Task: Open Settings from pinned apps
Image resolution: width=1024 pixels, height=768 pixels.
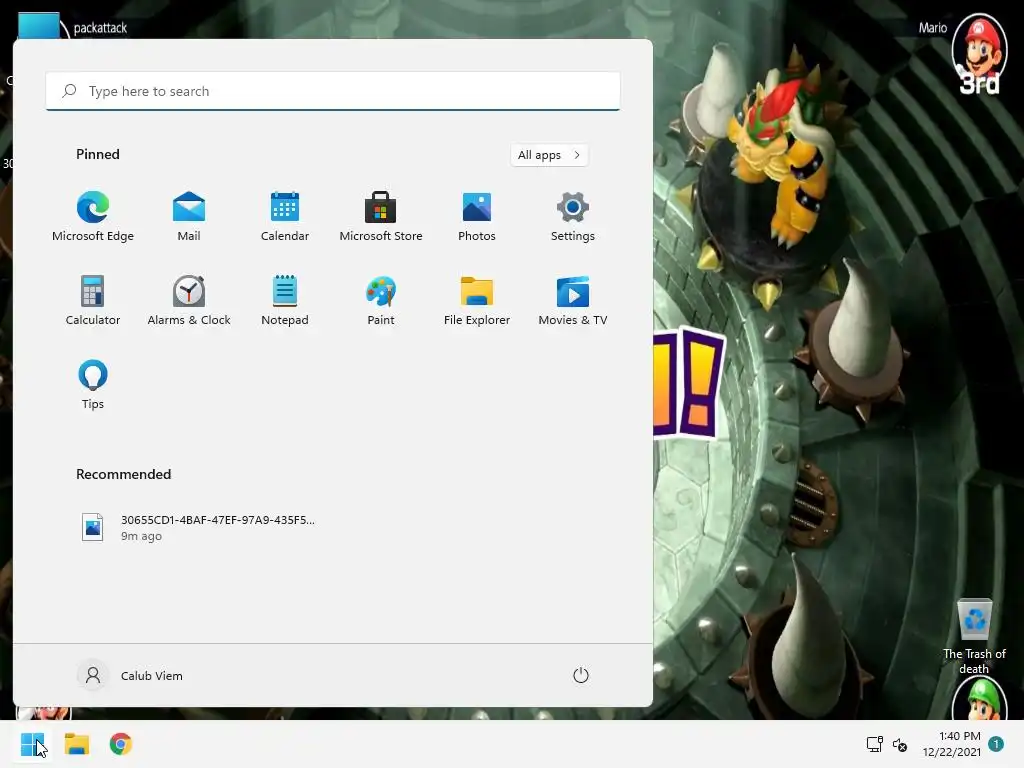Action: pyautogui.click(x=573, y=217)
